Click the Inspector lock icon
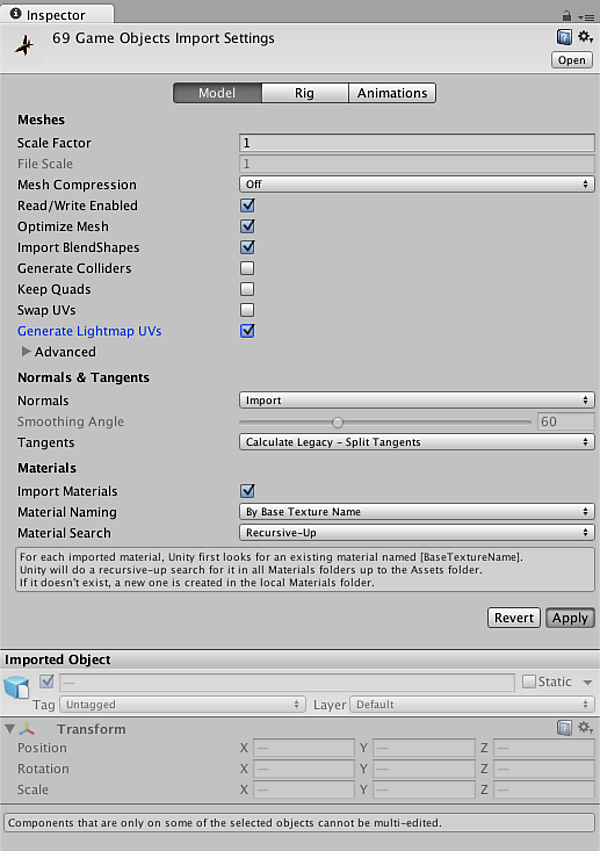 pyautogui.click(x=566, y=16)
